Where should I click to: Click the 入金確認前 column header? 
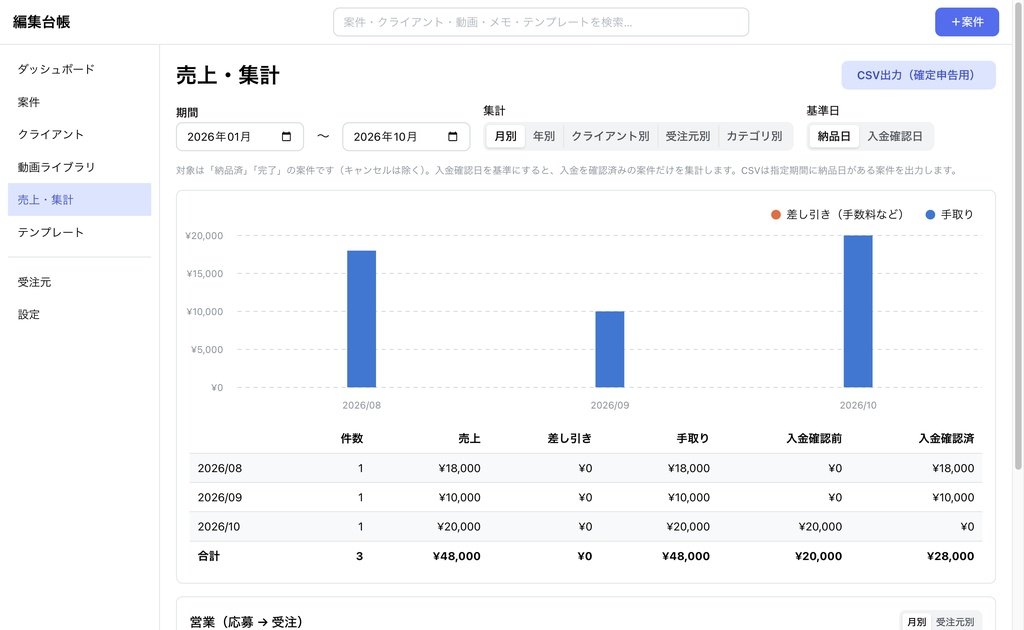(814, 439)
